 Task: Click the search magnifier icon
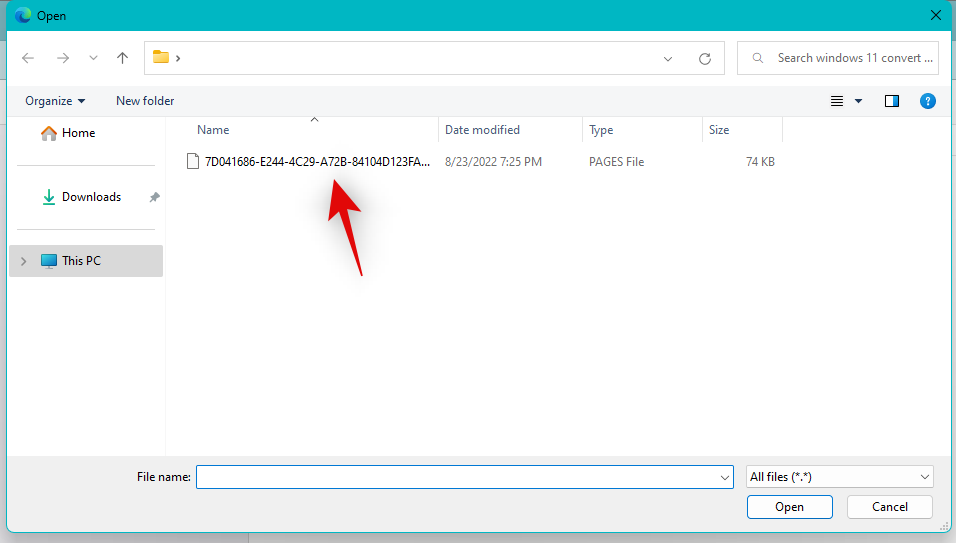coord(758,58)
